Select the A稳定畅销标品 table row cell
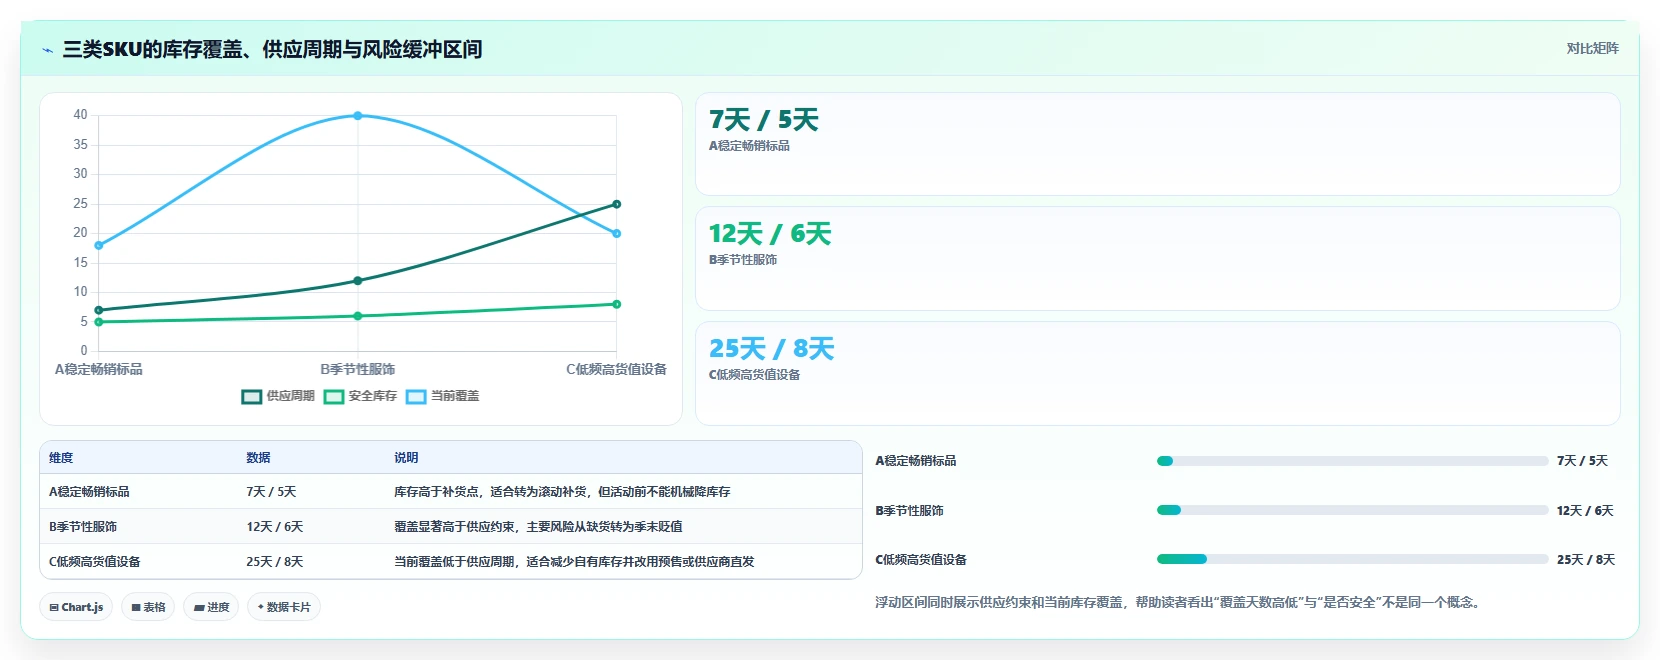The width and height of the screenshot is (1660, 660). [x=89, y=492]
